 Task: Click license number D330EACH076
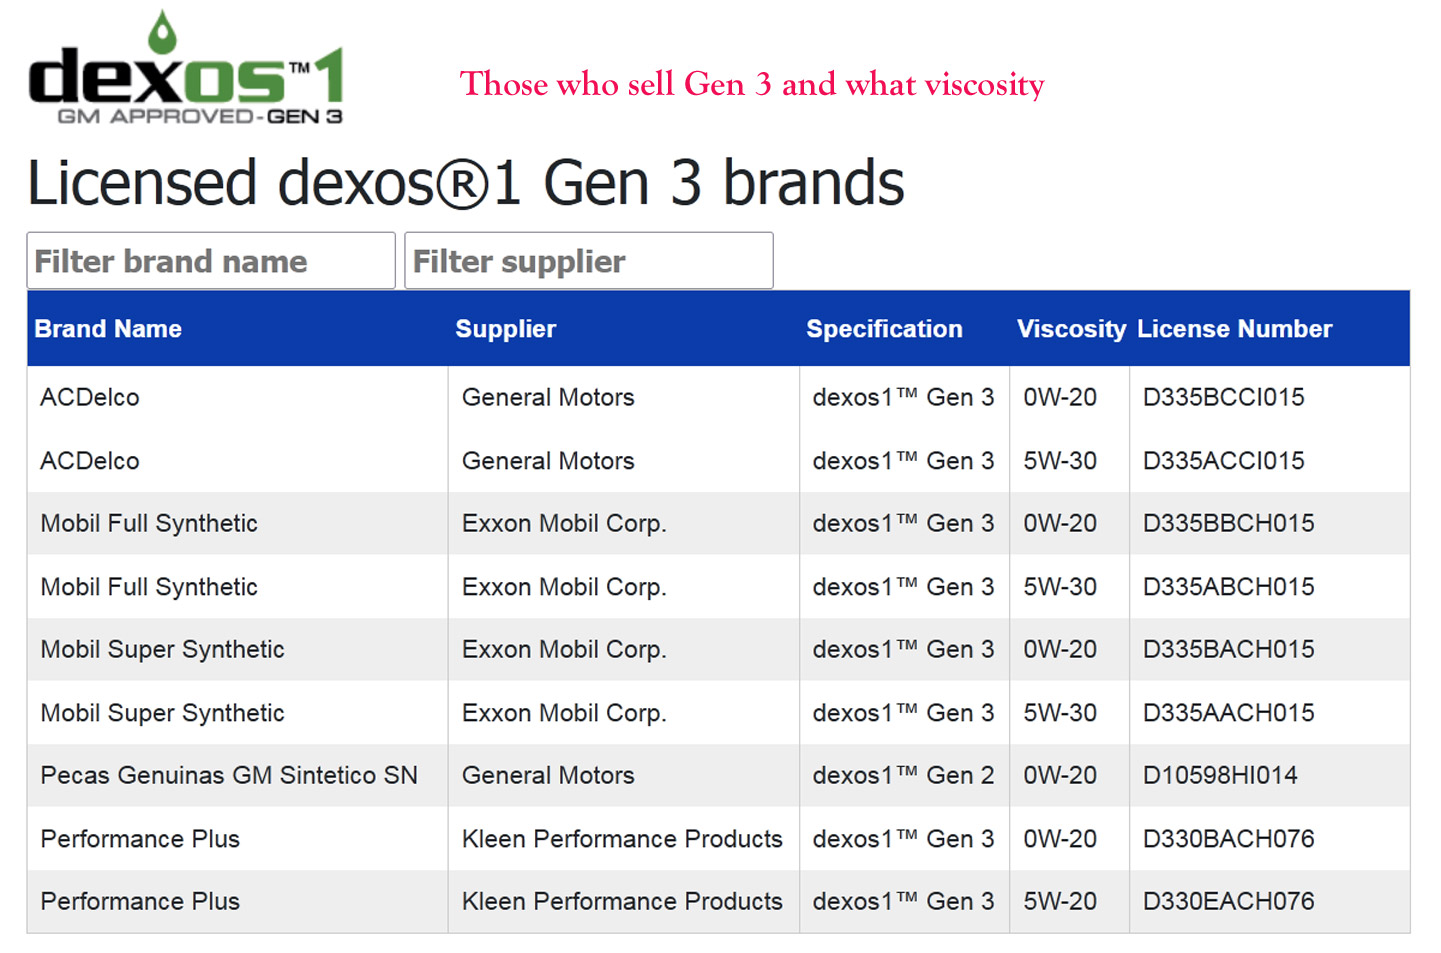coord(1228,901)
